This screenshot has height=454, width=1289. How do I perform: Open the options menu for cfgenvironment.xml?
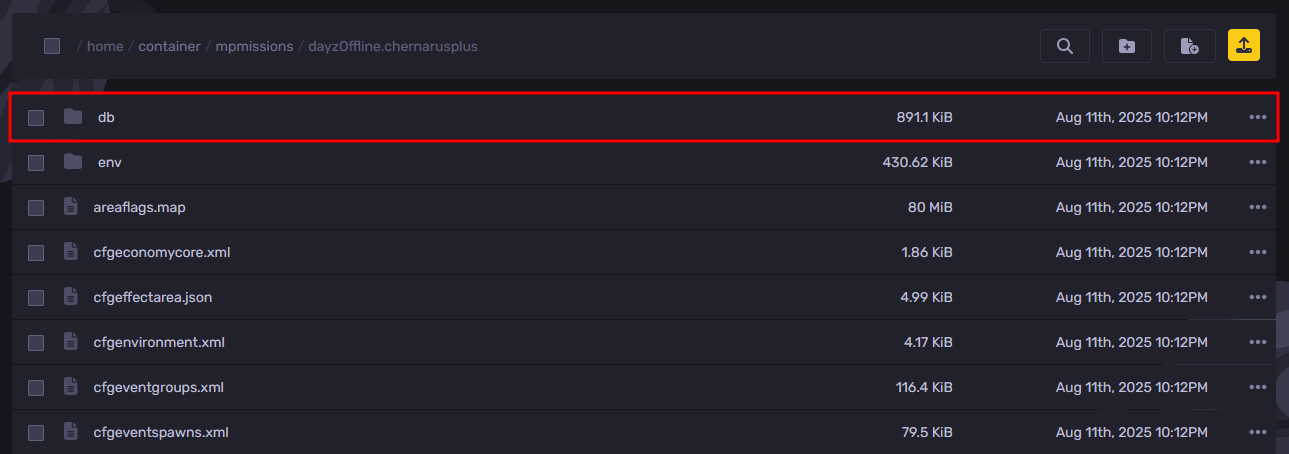pos(1257,343)
